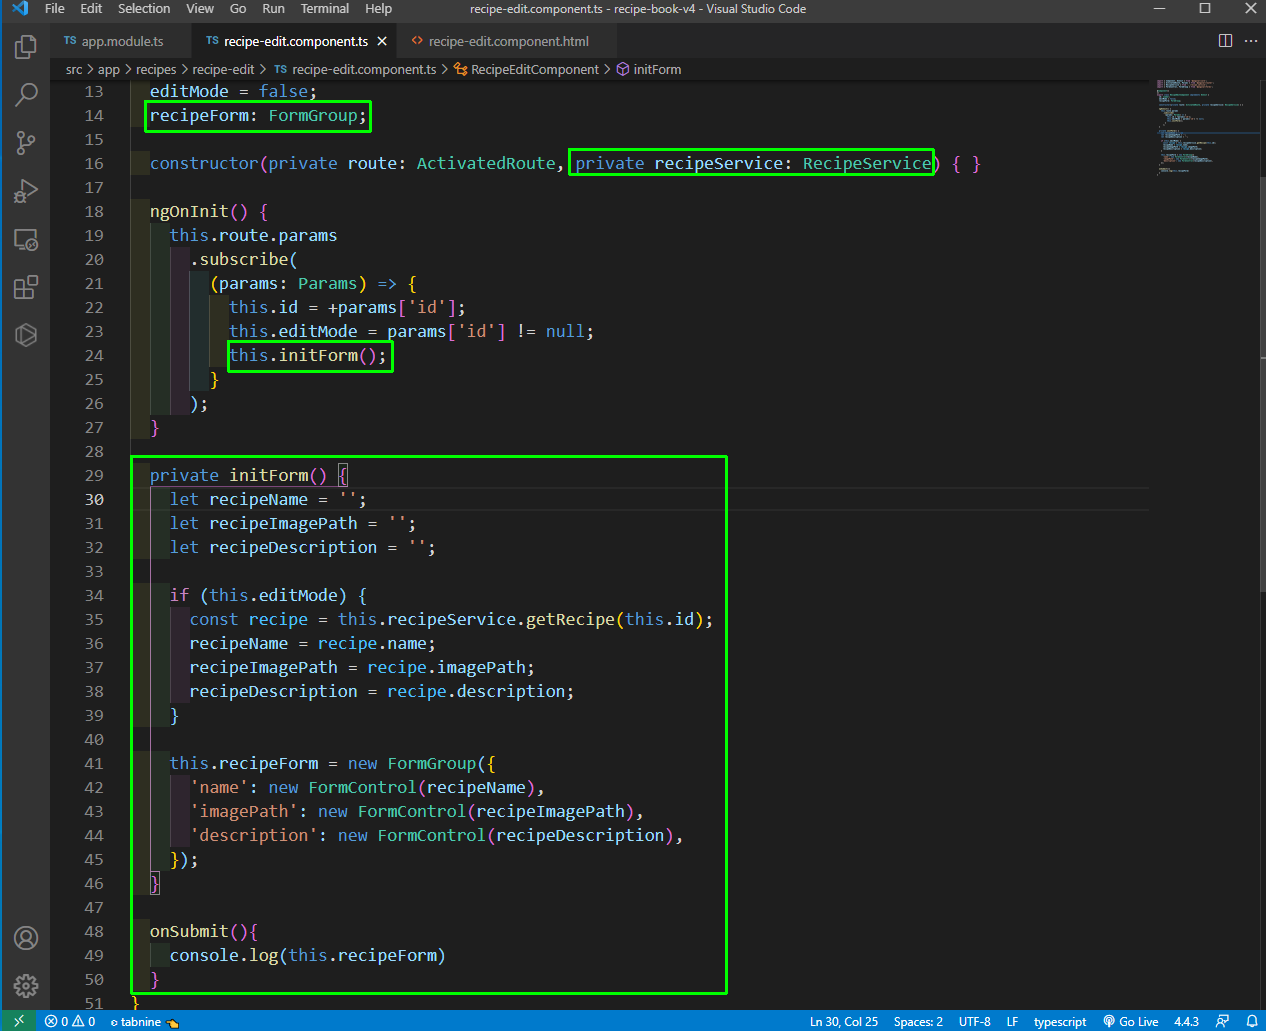This screenshot has width=1266, height=1031.
Task: Open the Manage gear icon
Action: [26, 986]
